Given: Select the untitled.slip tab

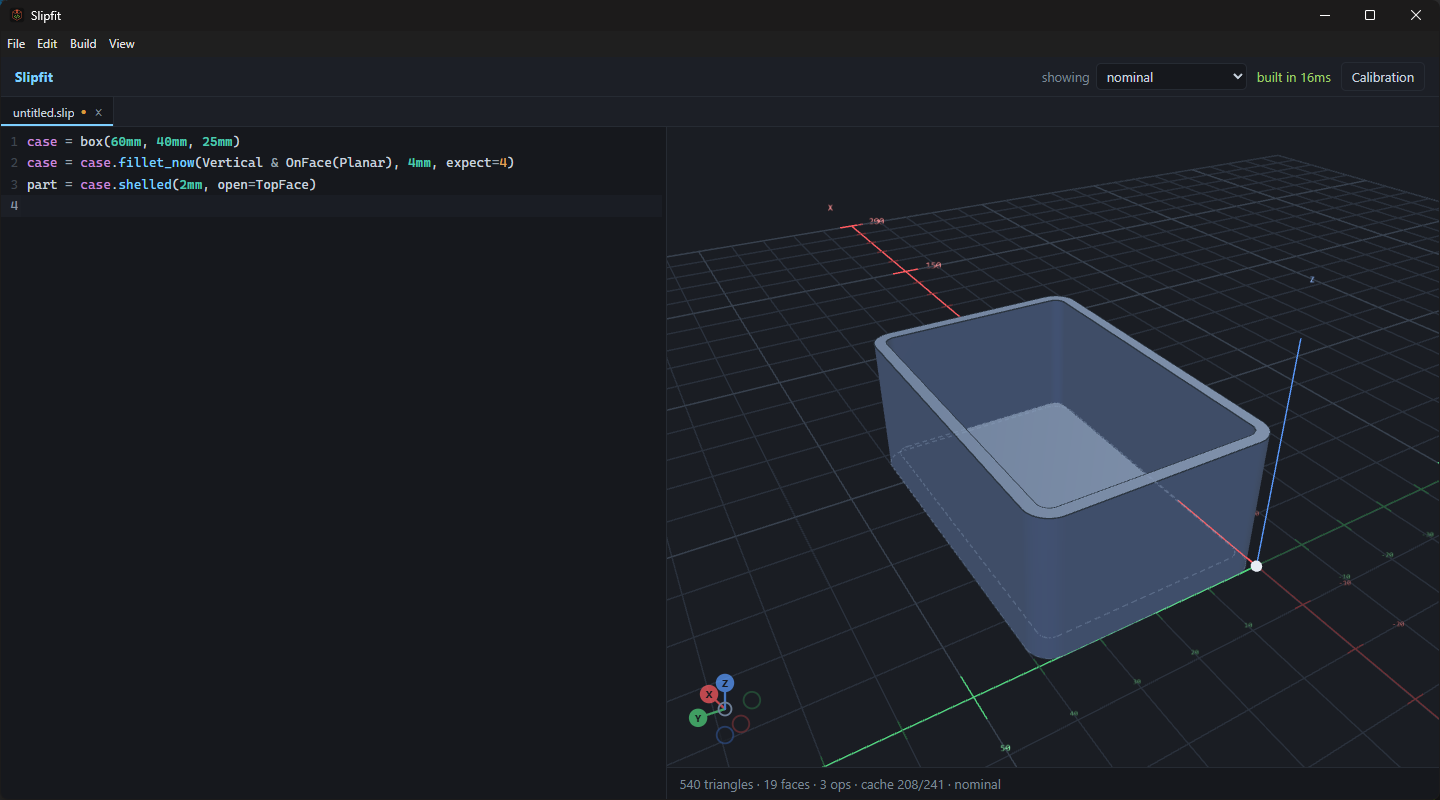Looking at the screenshot, I should pos(57,112).
